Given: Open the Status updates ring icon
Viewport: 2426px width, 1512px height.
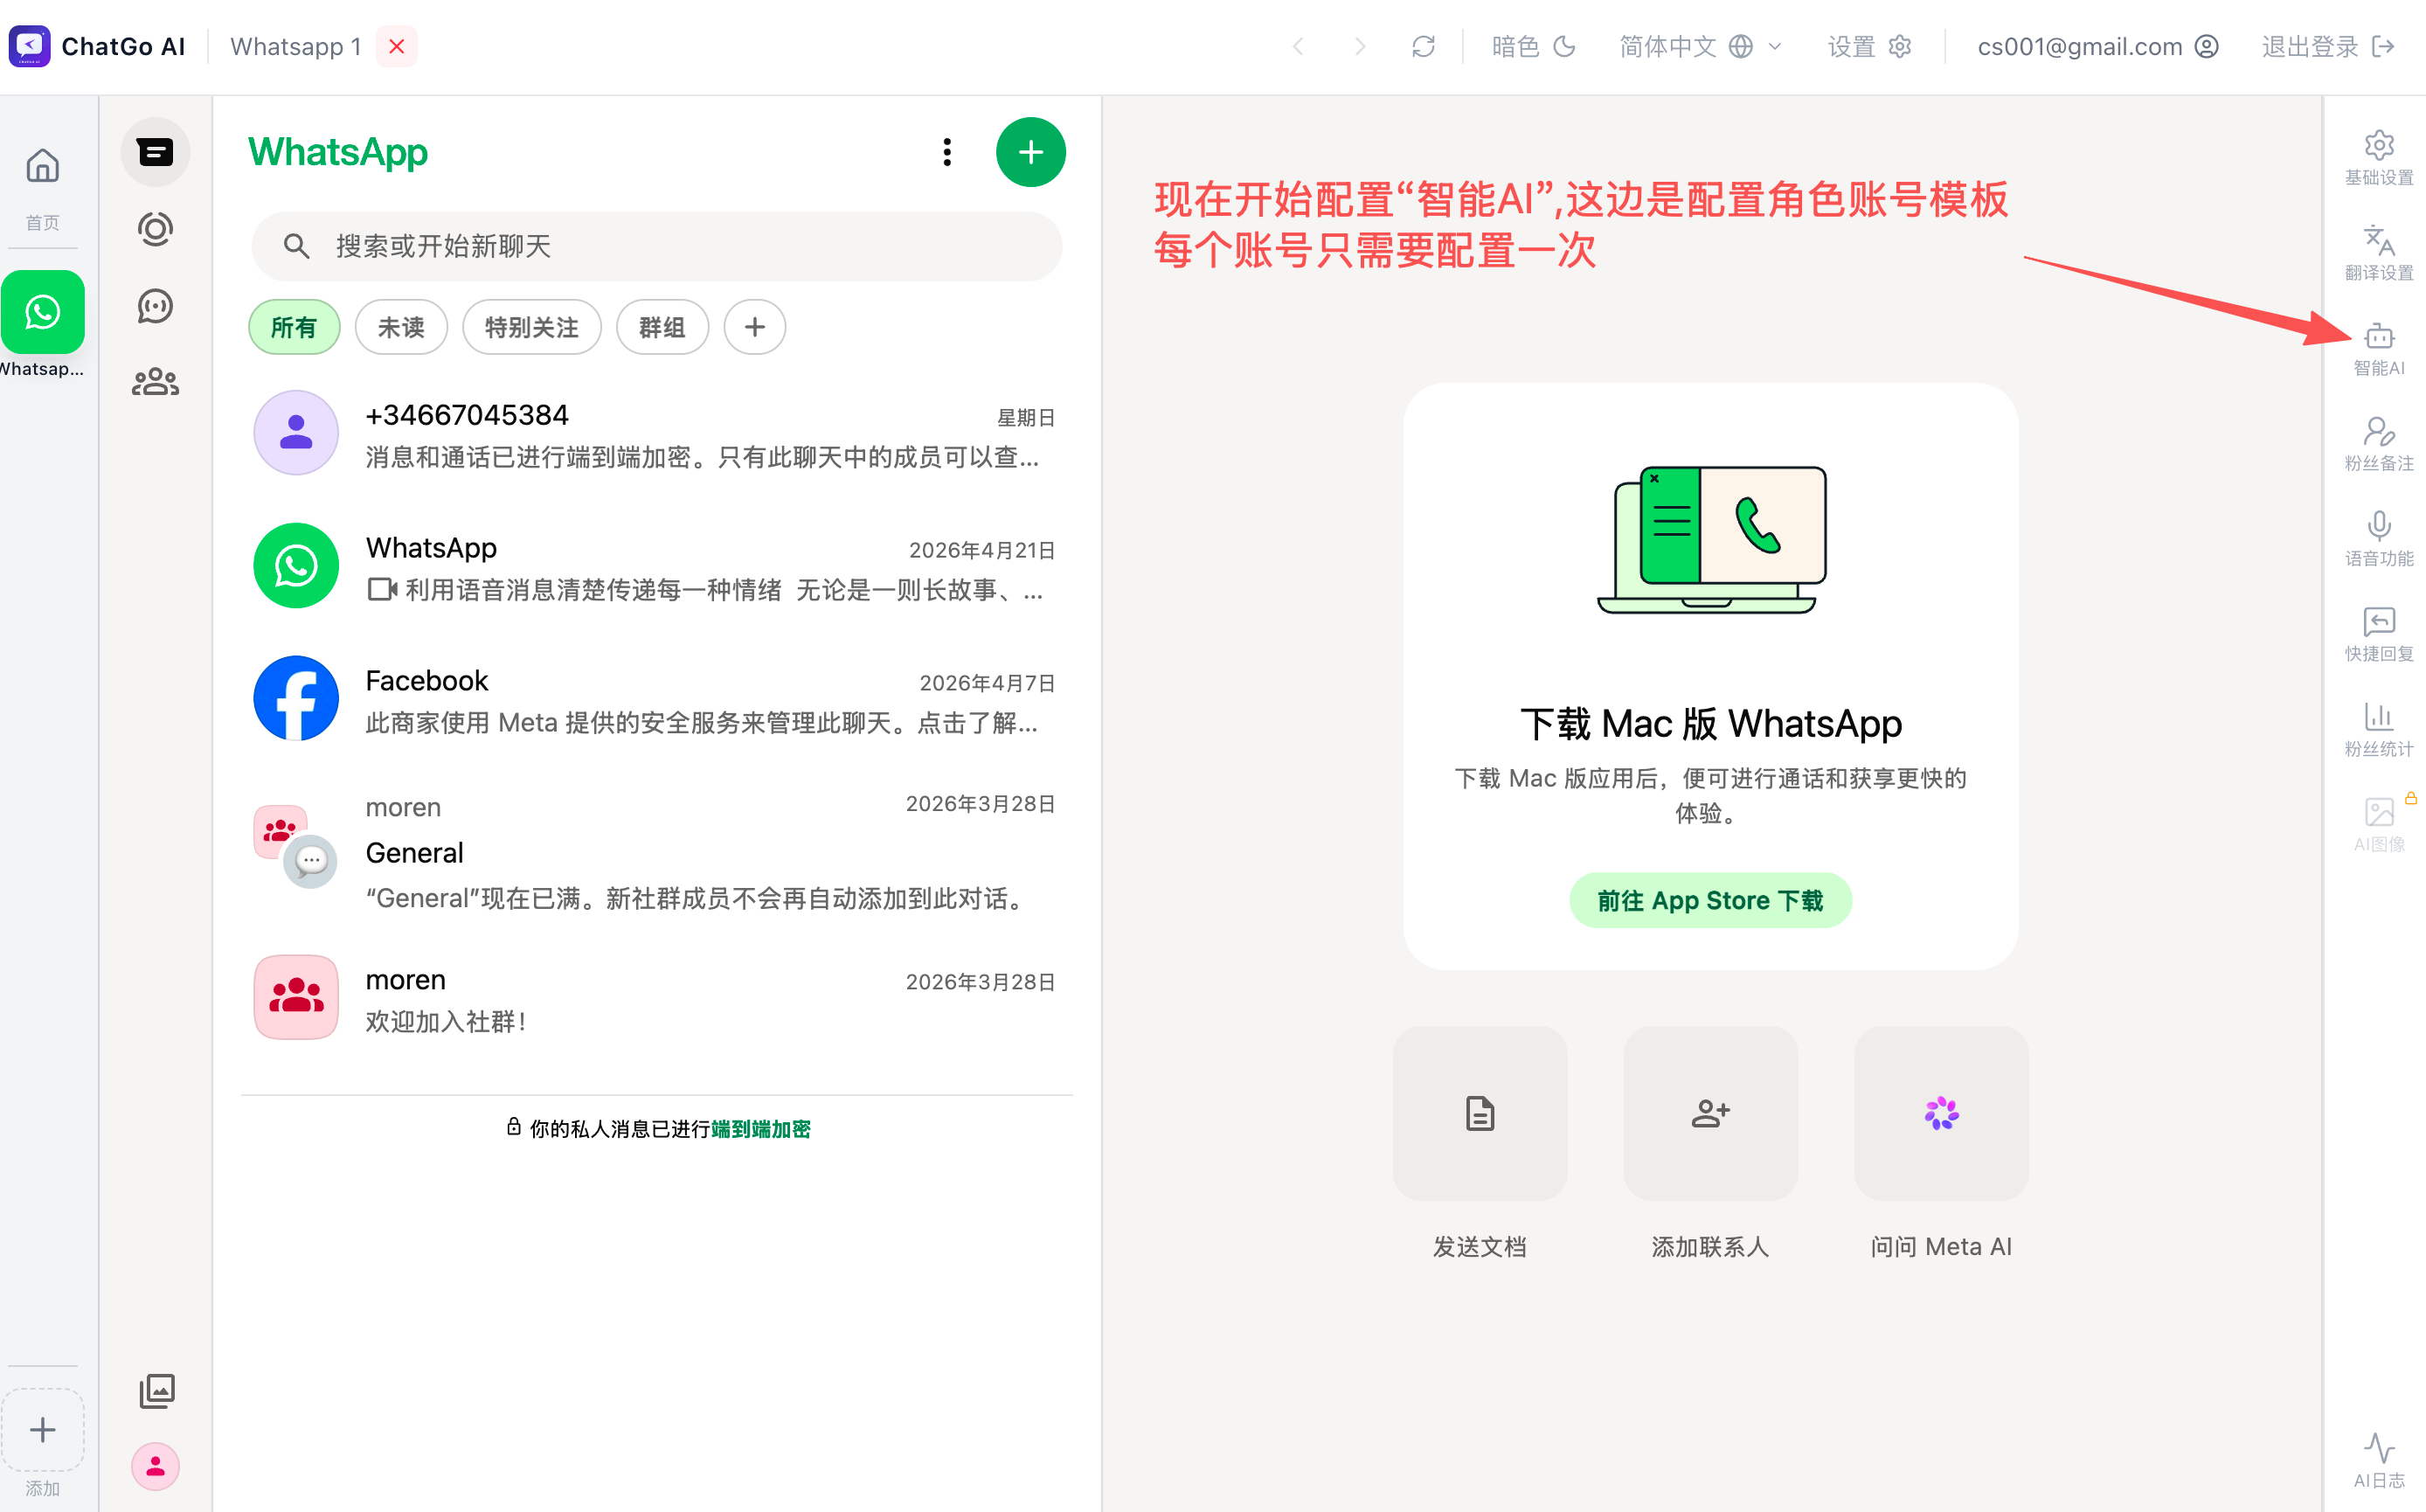Looking at the screenshot, I should (155, 229).
